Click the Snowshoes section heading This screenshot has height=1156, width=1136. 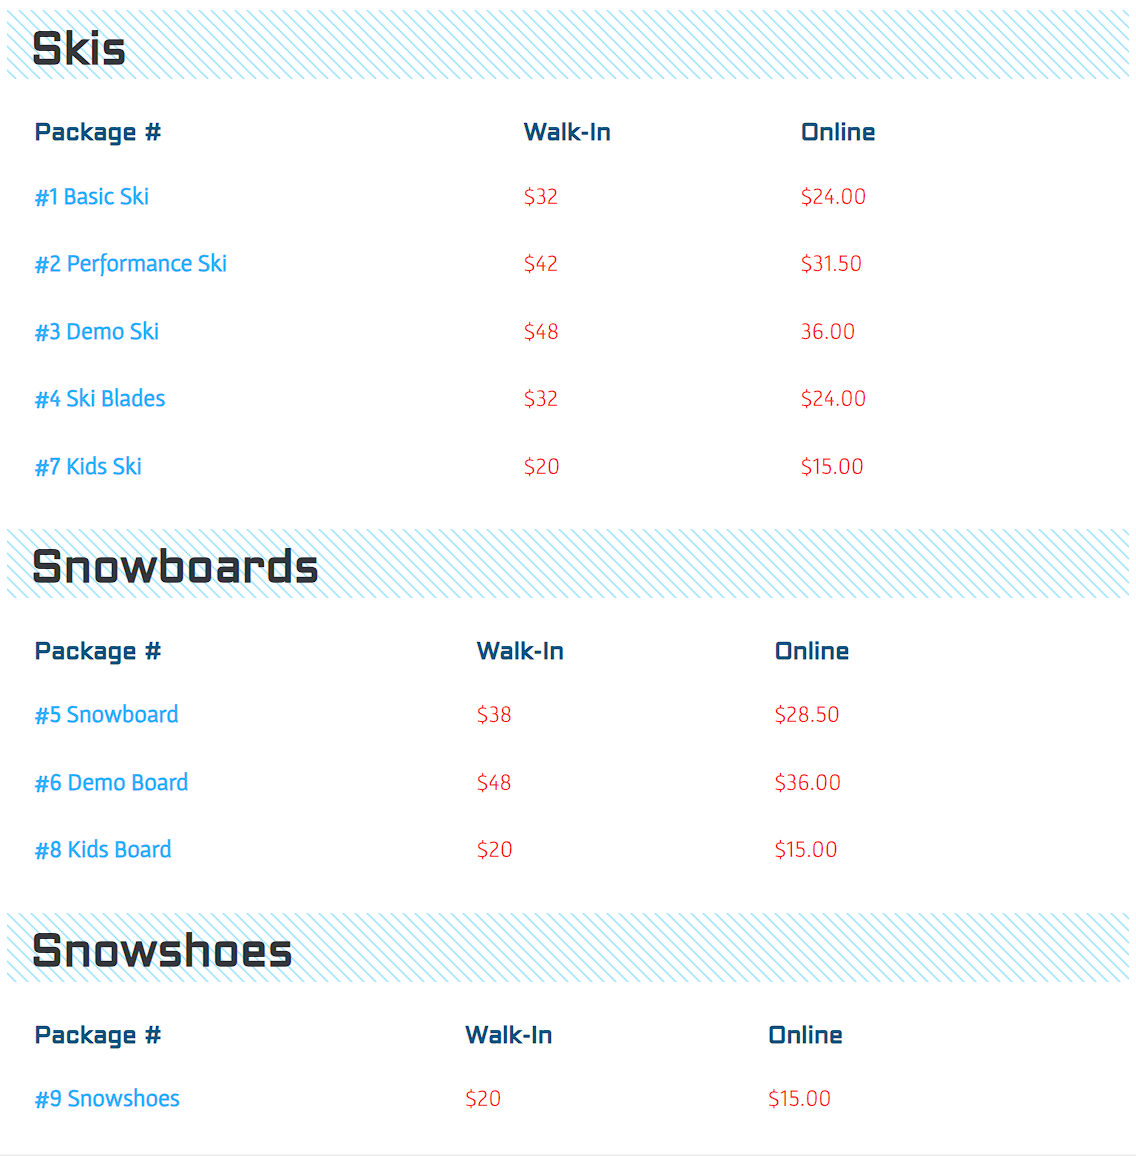pos(162,951)
